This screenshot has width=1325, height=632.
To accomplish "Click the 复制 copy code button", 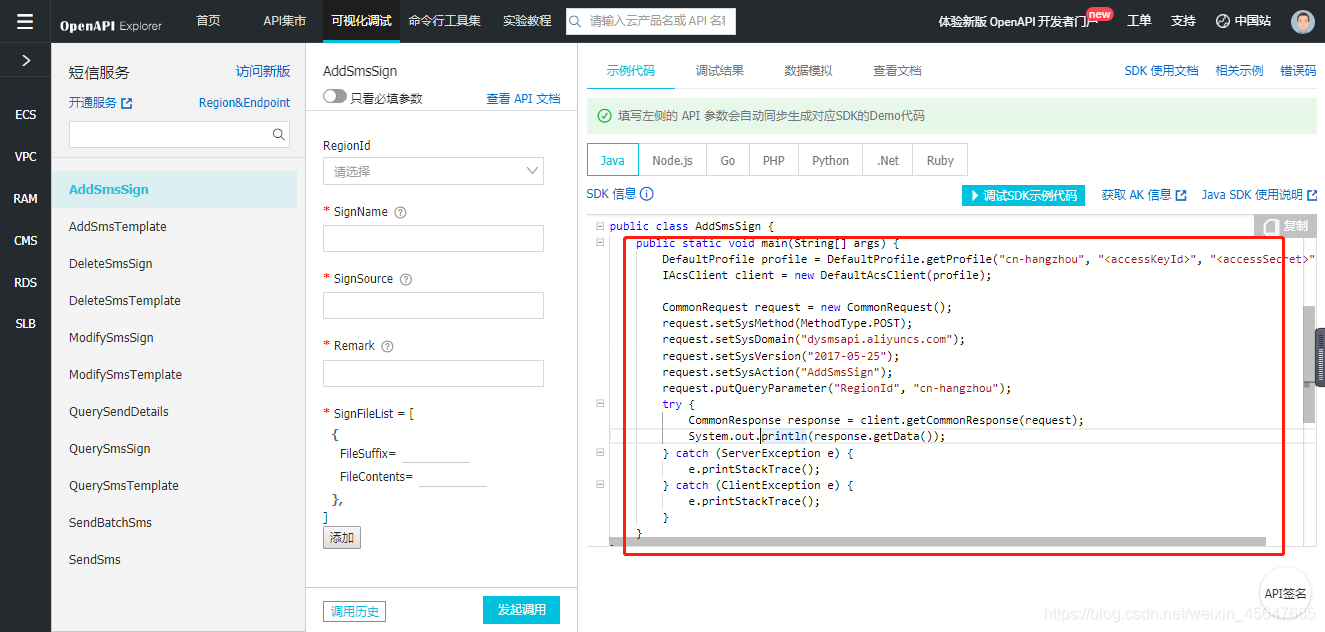I will [1285, 226].
